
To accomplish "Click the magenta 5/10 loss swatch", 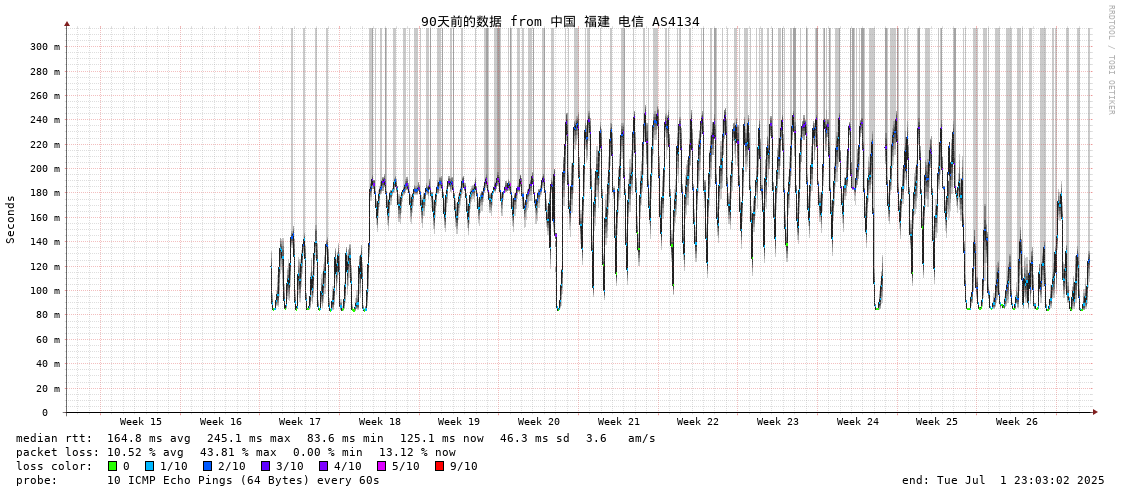I will [381, 466].
